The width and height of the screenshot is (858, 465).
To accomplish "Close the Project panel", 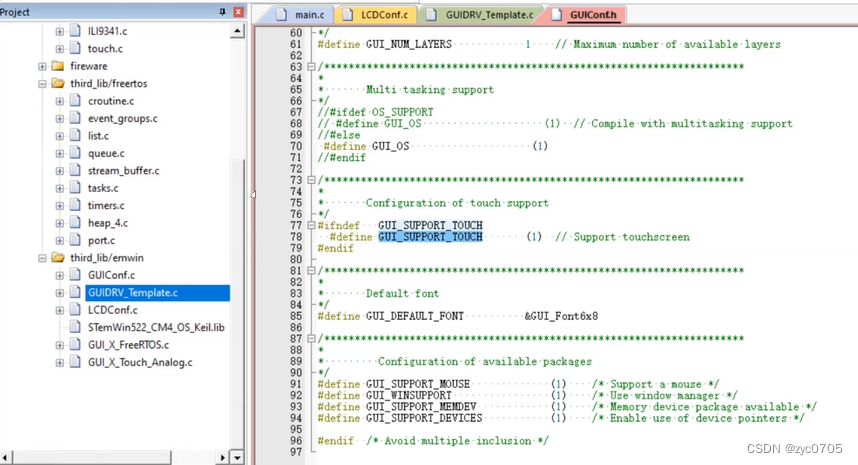I will (239, 11).
